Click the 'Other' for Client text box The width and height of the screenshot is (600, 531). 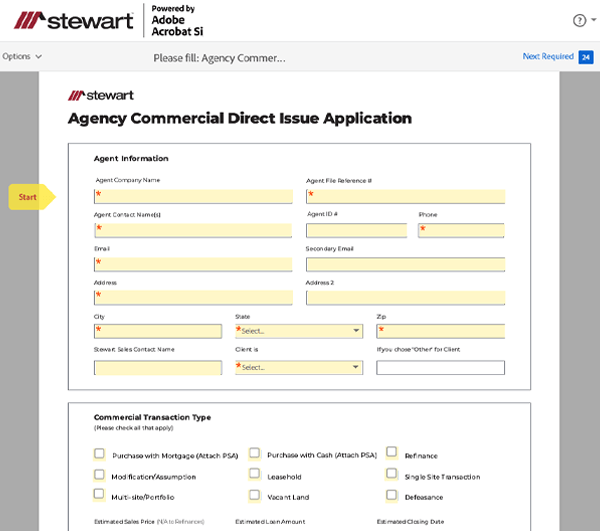point(440,368)
